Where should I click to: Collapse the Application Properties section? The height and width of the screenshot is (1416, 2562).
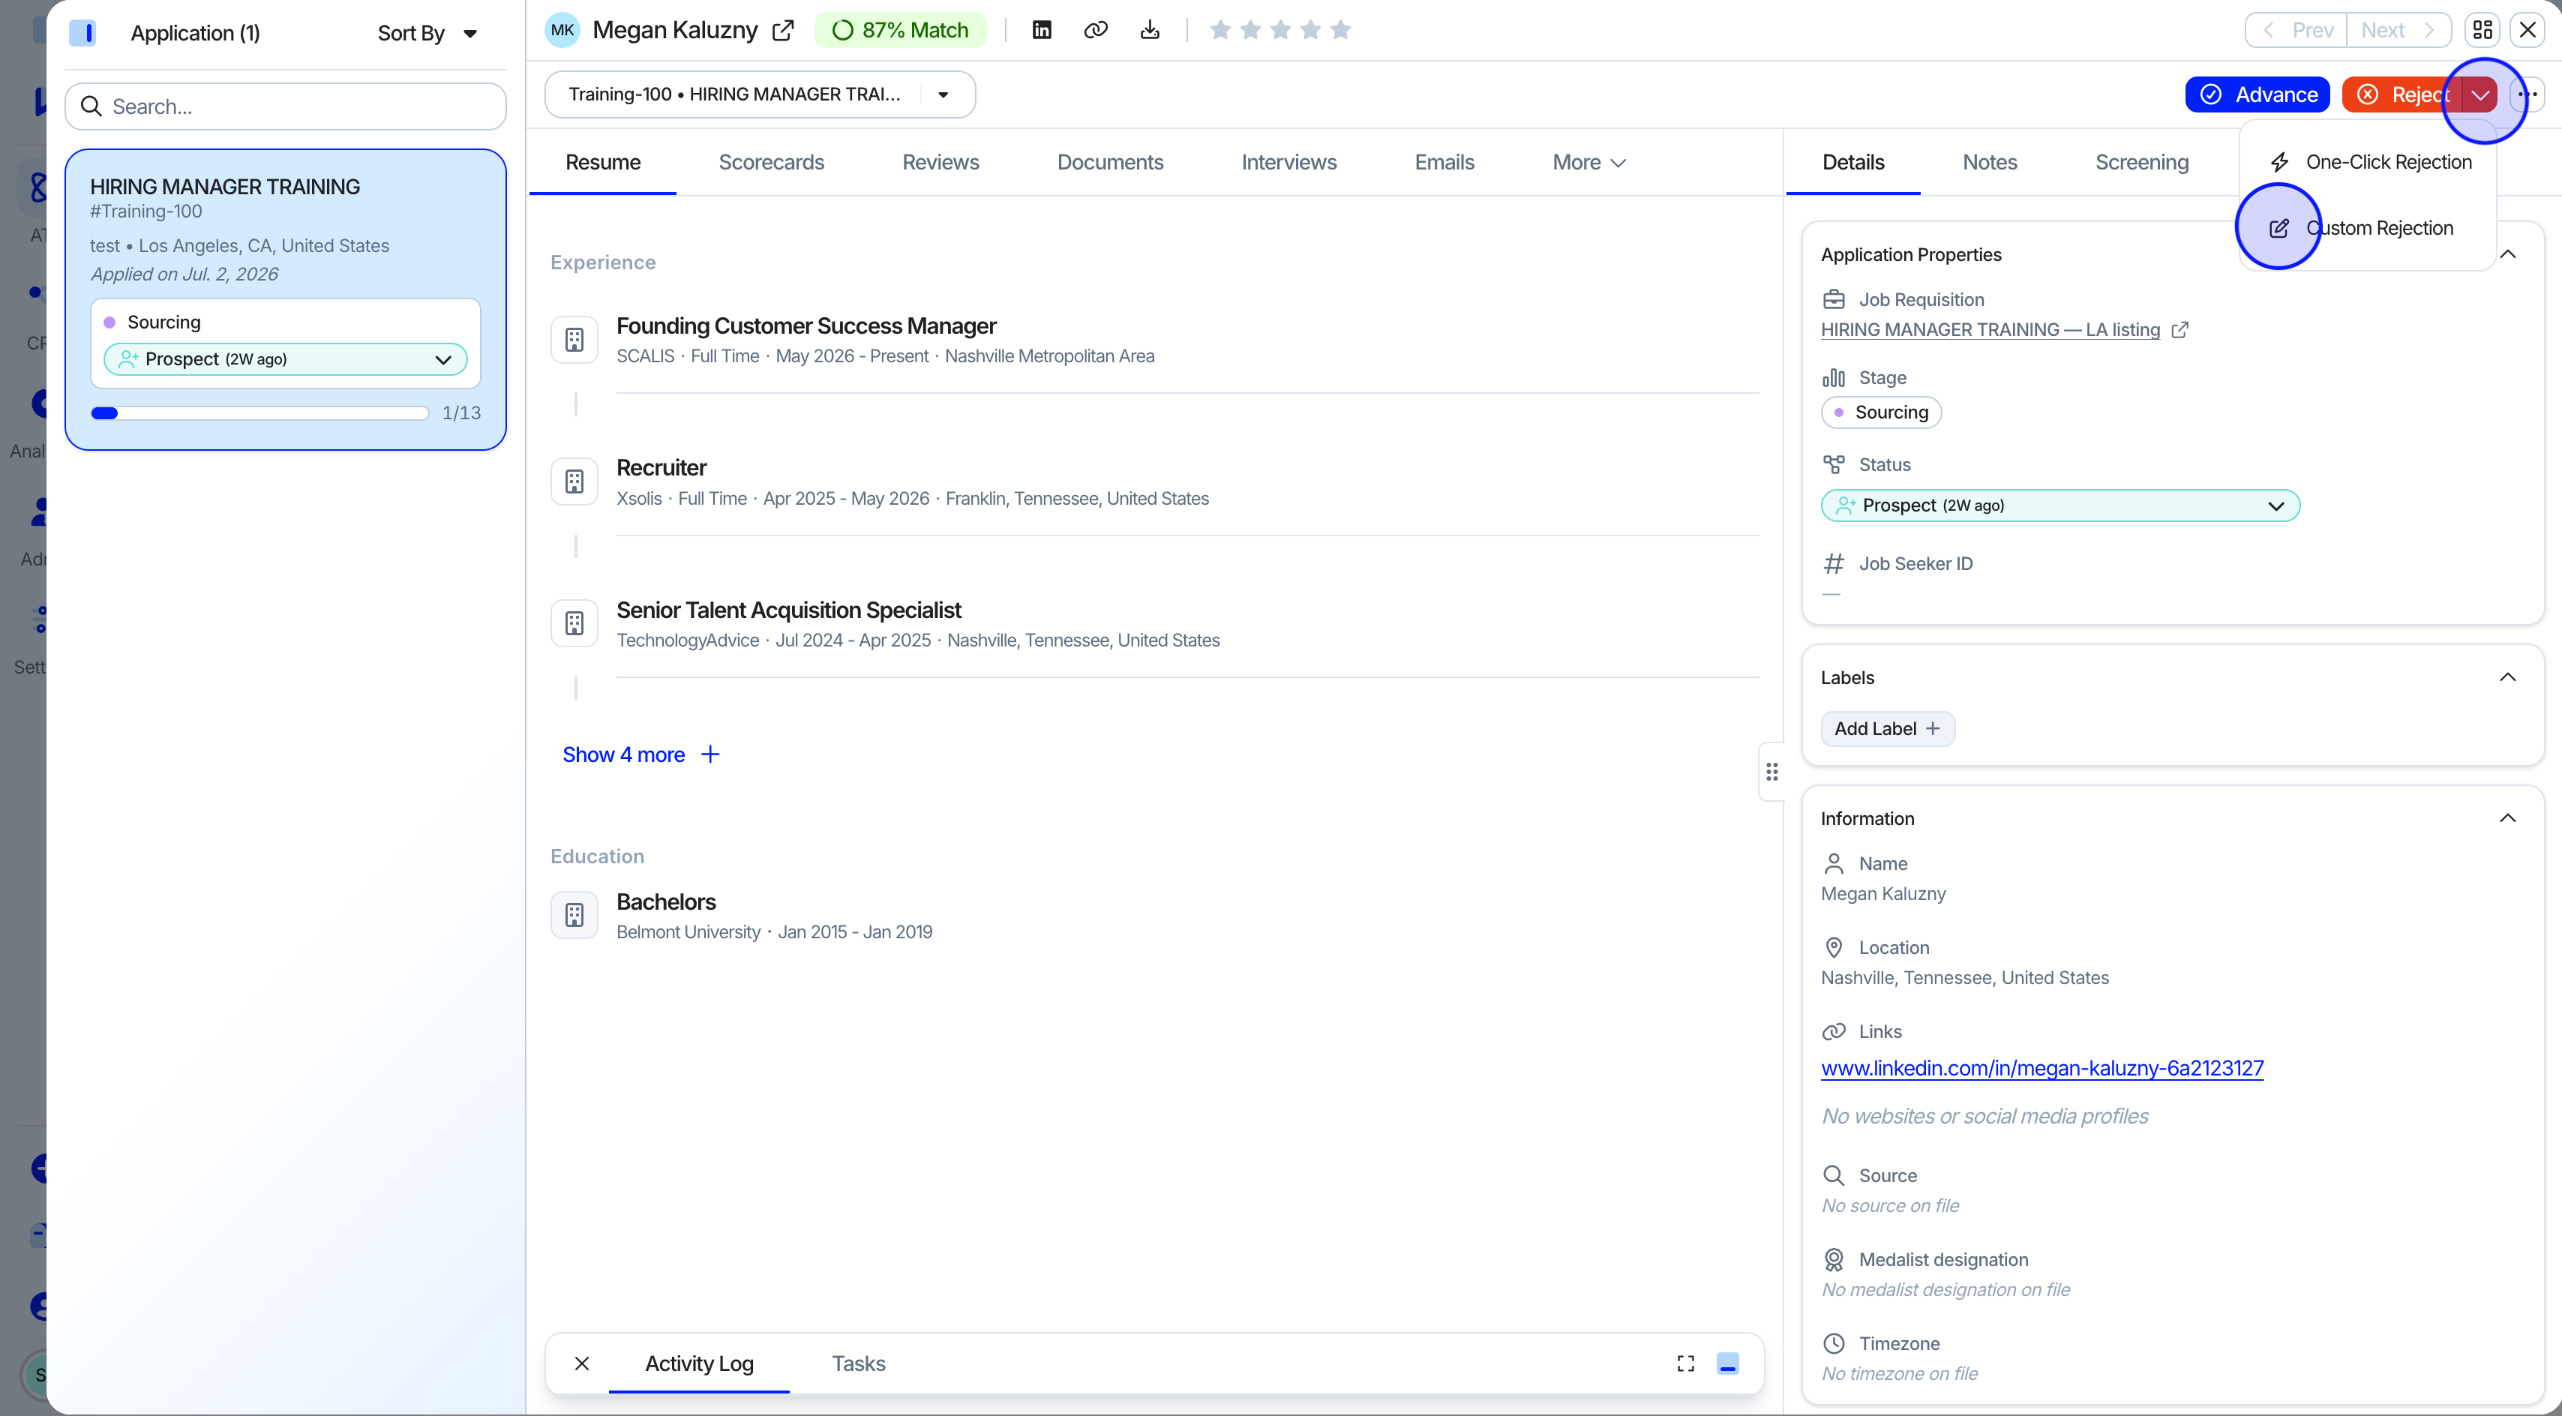click(2508, 254)
